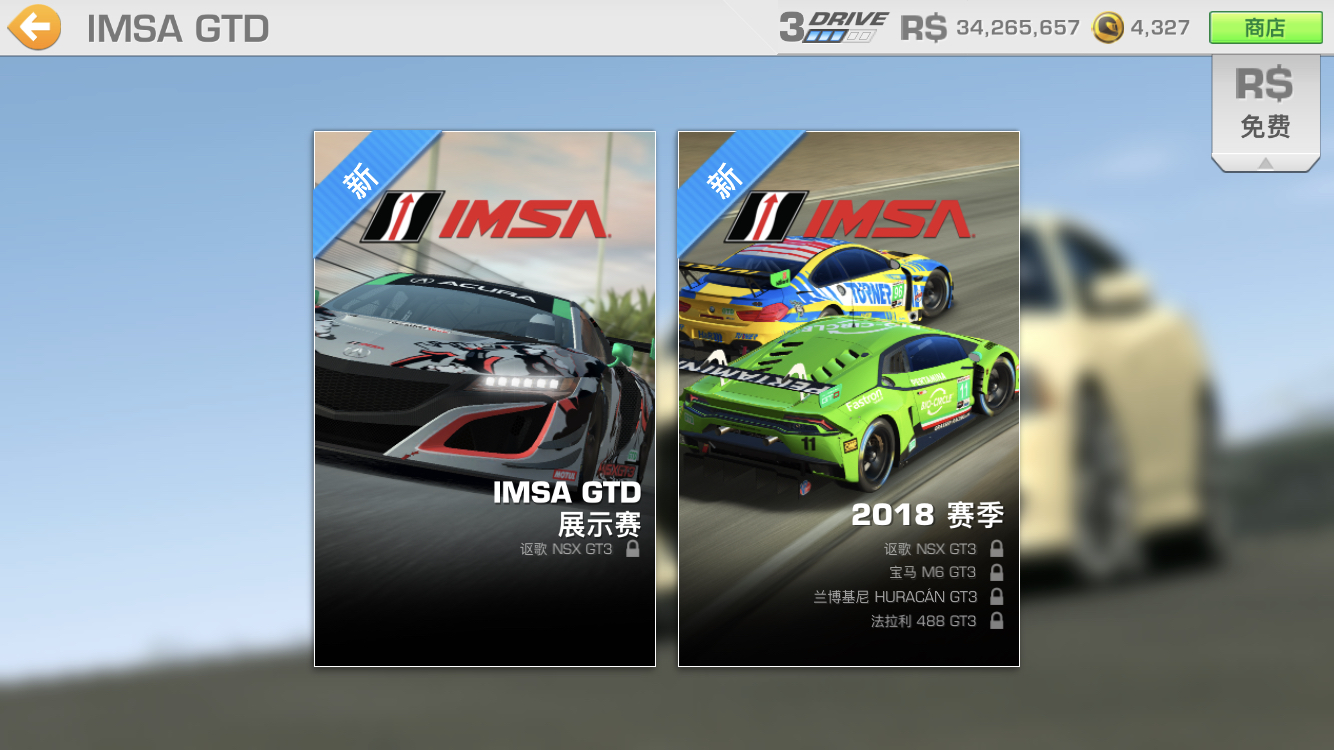Image resolution: width=1334 pixels, height=750 pixels.
Task: Click the 4,327 gold balance
Action: (x=1160, y=28)
